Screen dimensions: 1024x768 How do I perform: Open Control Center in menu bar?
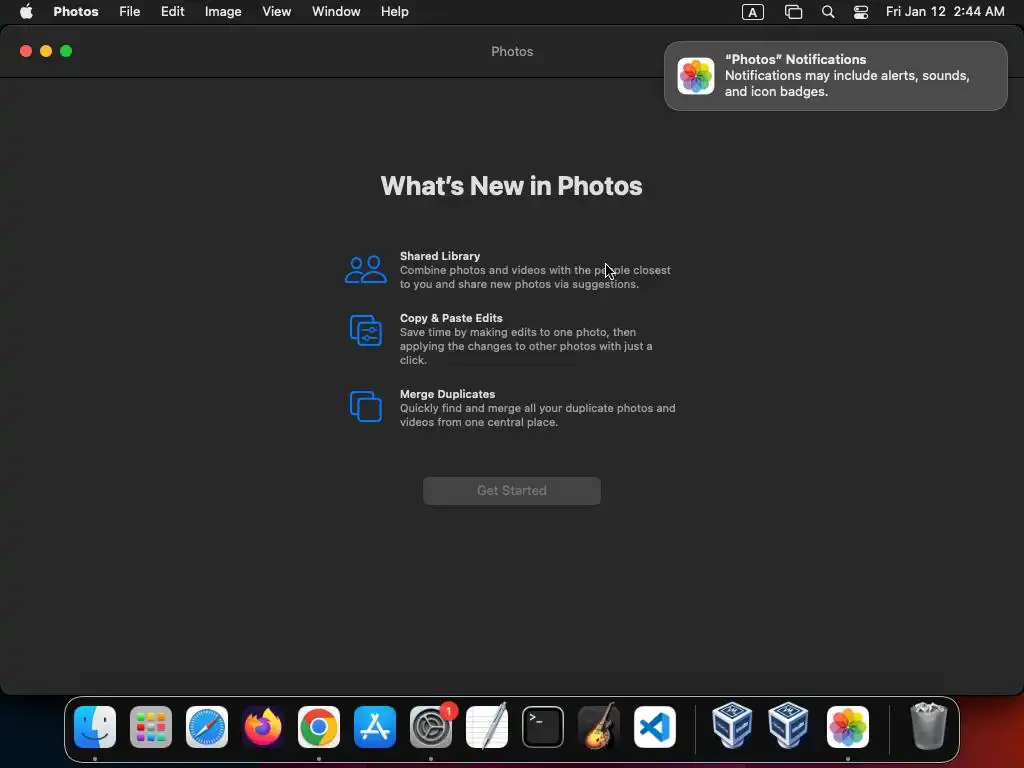click(861, 12)
